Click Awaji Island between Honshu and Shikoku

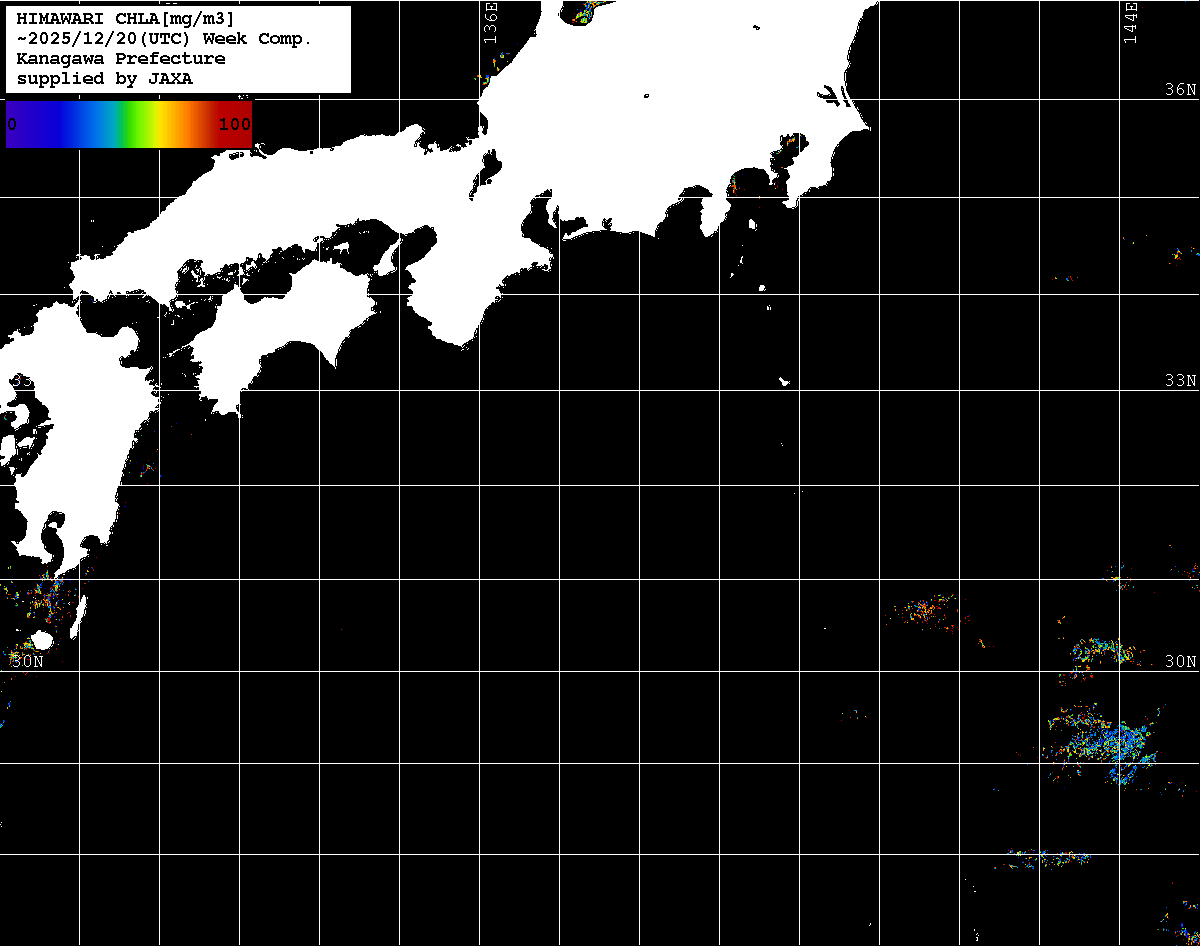click(x=389, y=258)
